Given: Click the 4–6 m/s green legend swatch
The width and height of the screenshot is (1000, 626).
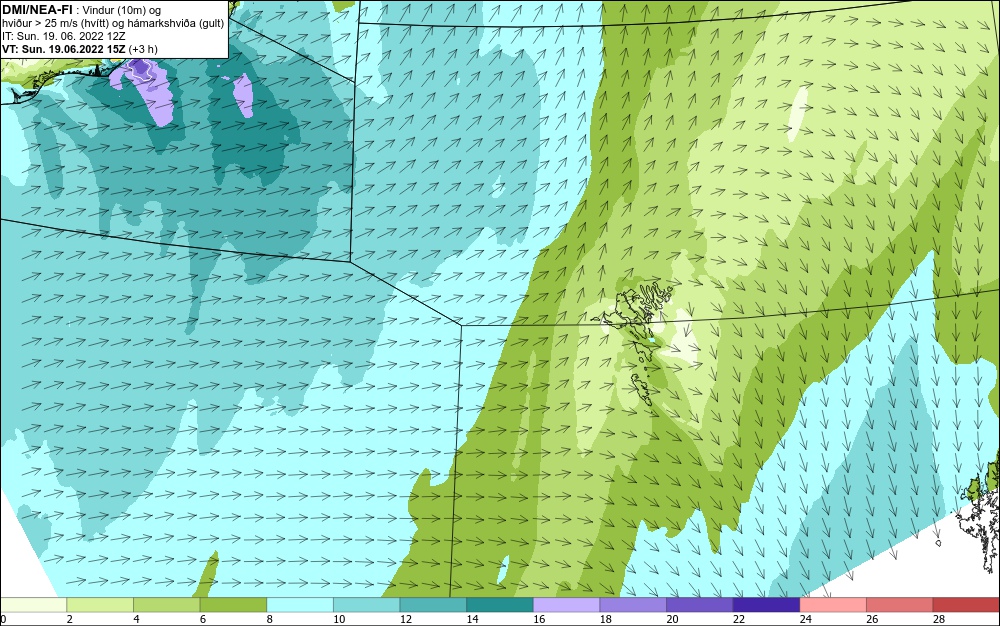Looking at the screenshot, I should tap(166, 605).
